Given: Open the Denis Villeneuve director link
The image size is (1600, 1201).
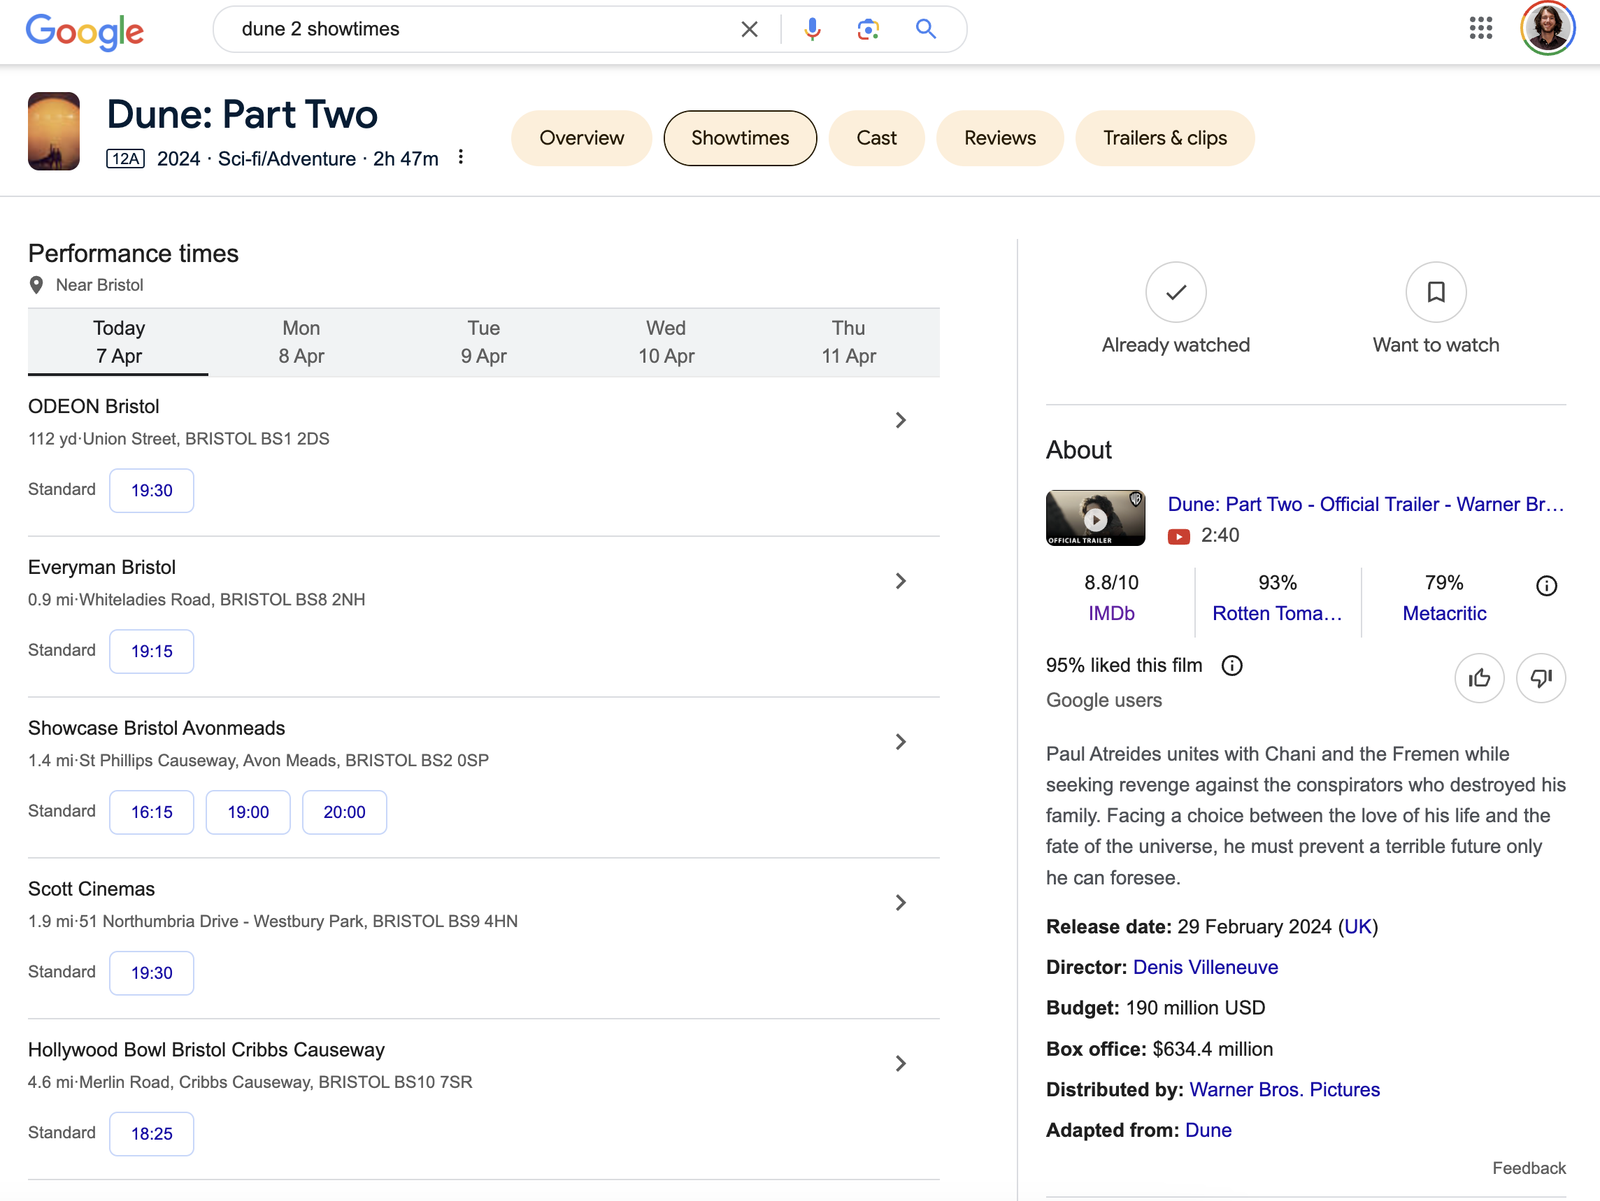Looking at the screenshot, I should pyautogui.click(x=1205, y=967).
